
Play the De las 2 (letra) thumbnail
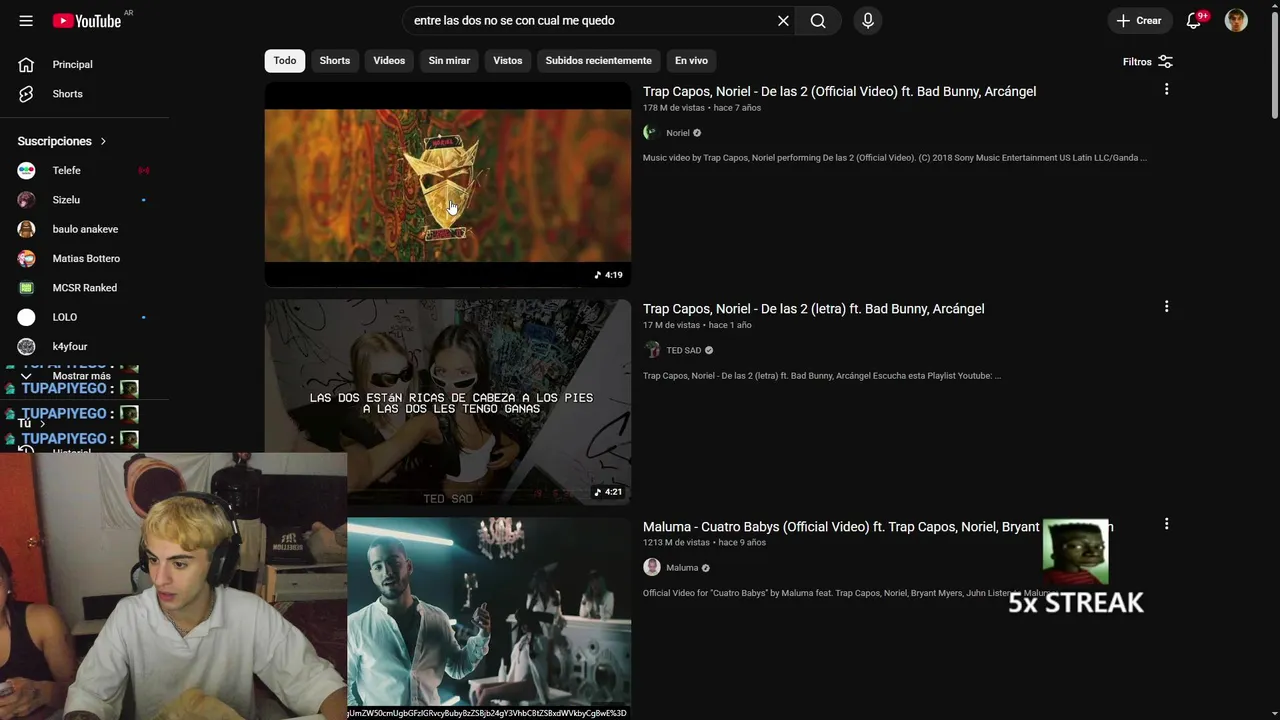click(x=448, y=402)
